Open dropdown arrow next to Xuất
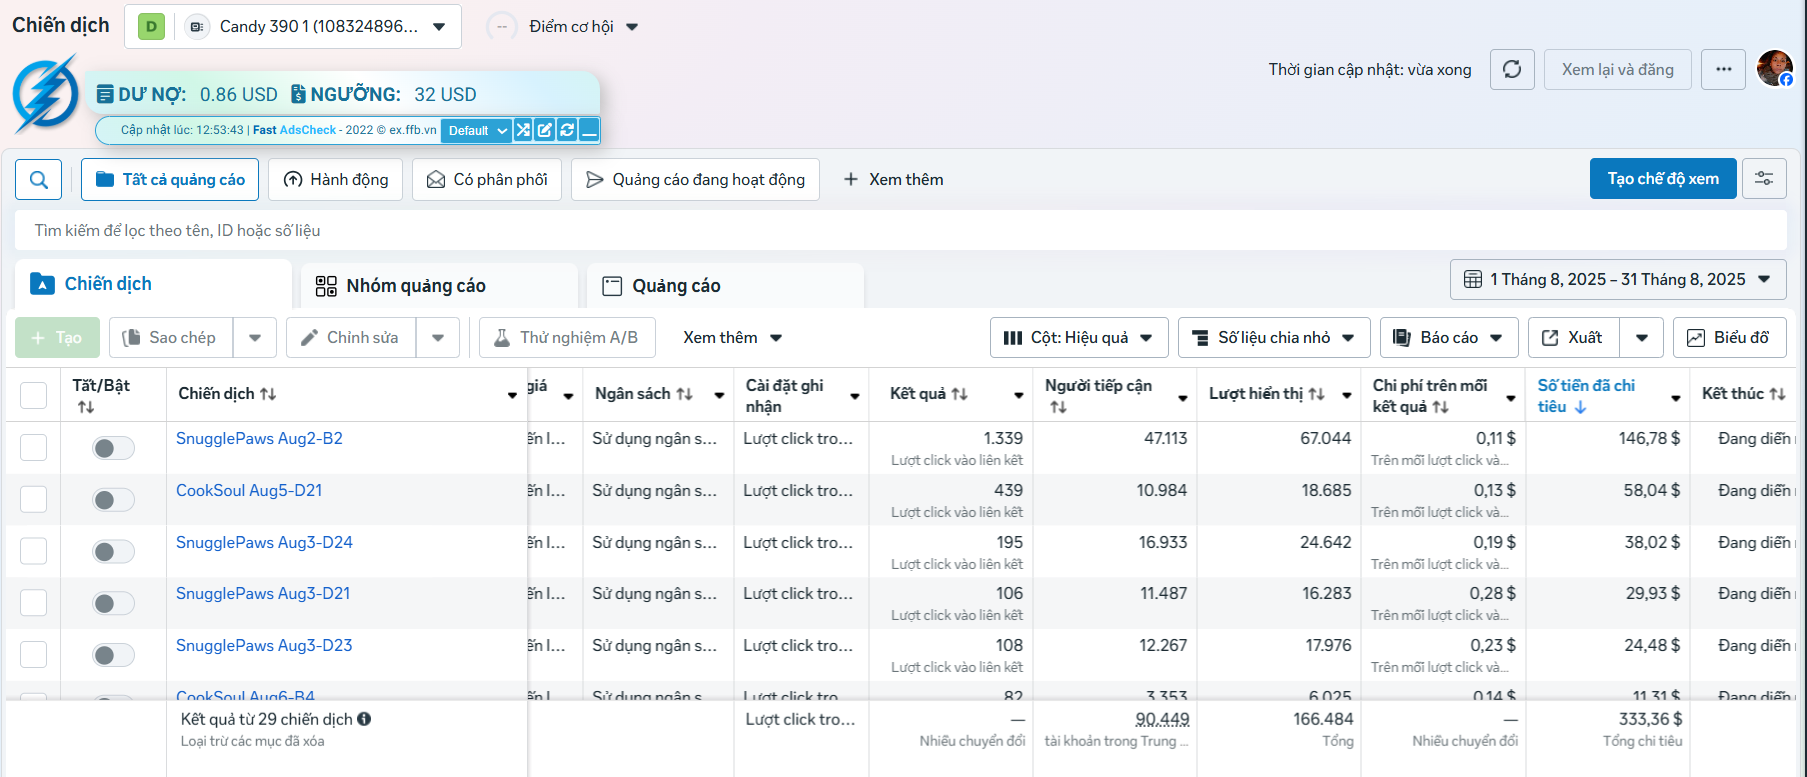 1642,338
